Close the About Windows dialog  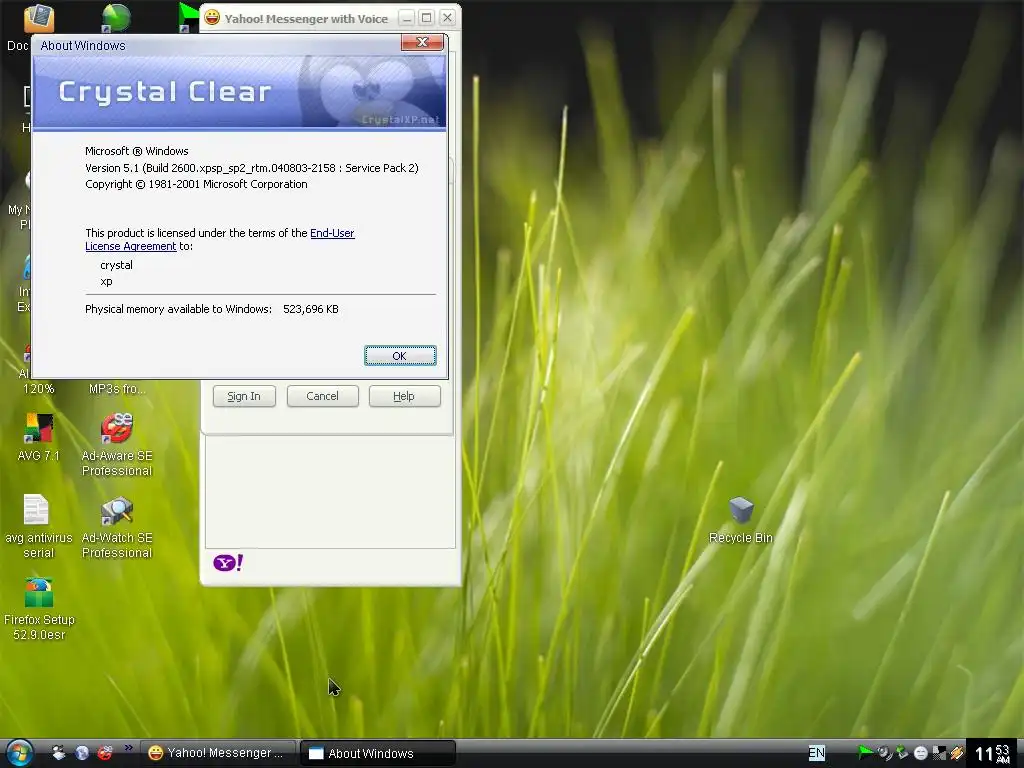click(x=422, y=42)
